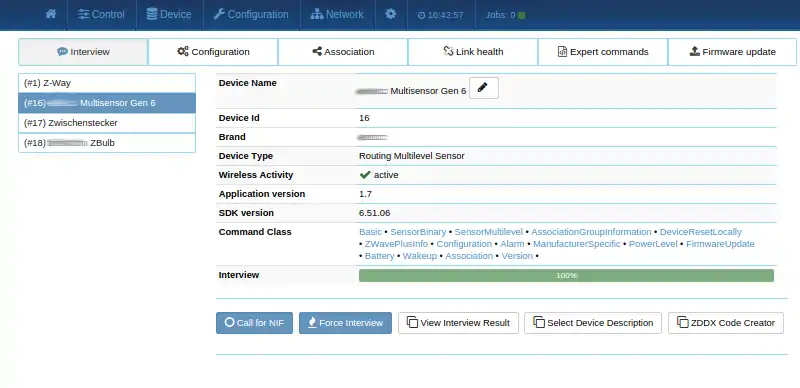Click Select Device Description button
This screenshot has width=800, height=388.
593,323
